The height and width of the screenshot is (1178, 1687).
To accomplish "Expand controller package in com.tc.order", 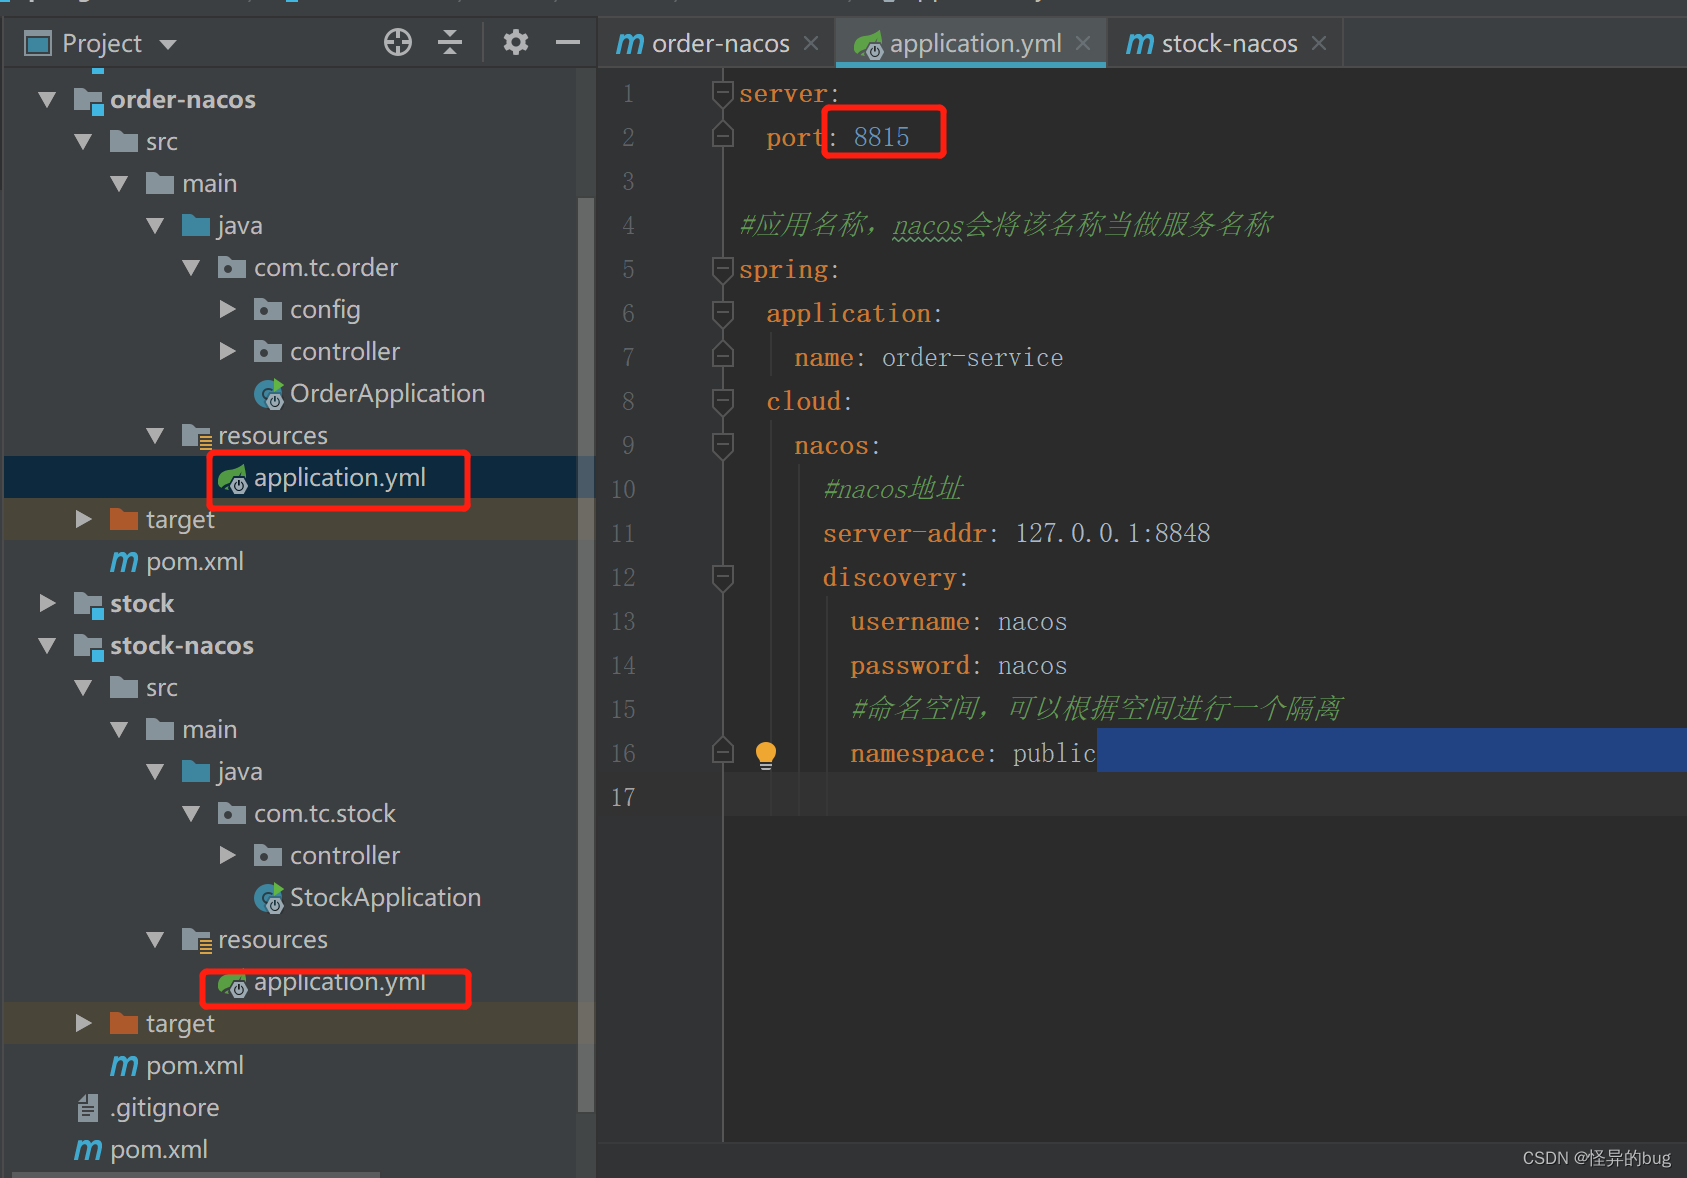I will coord(227,352).
